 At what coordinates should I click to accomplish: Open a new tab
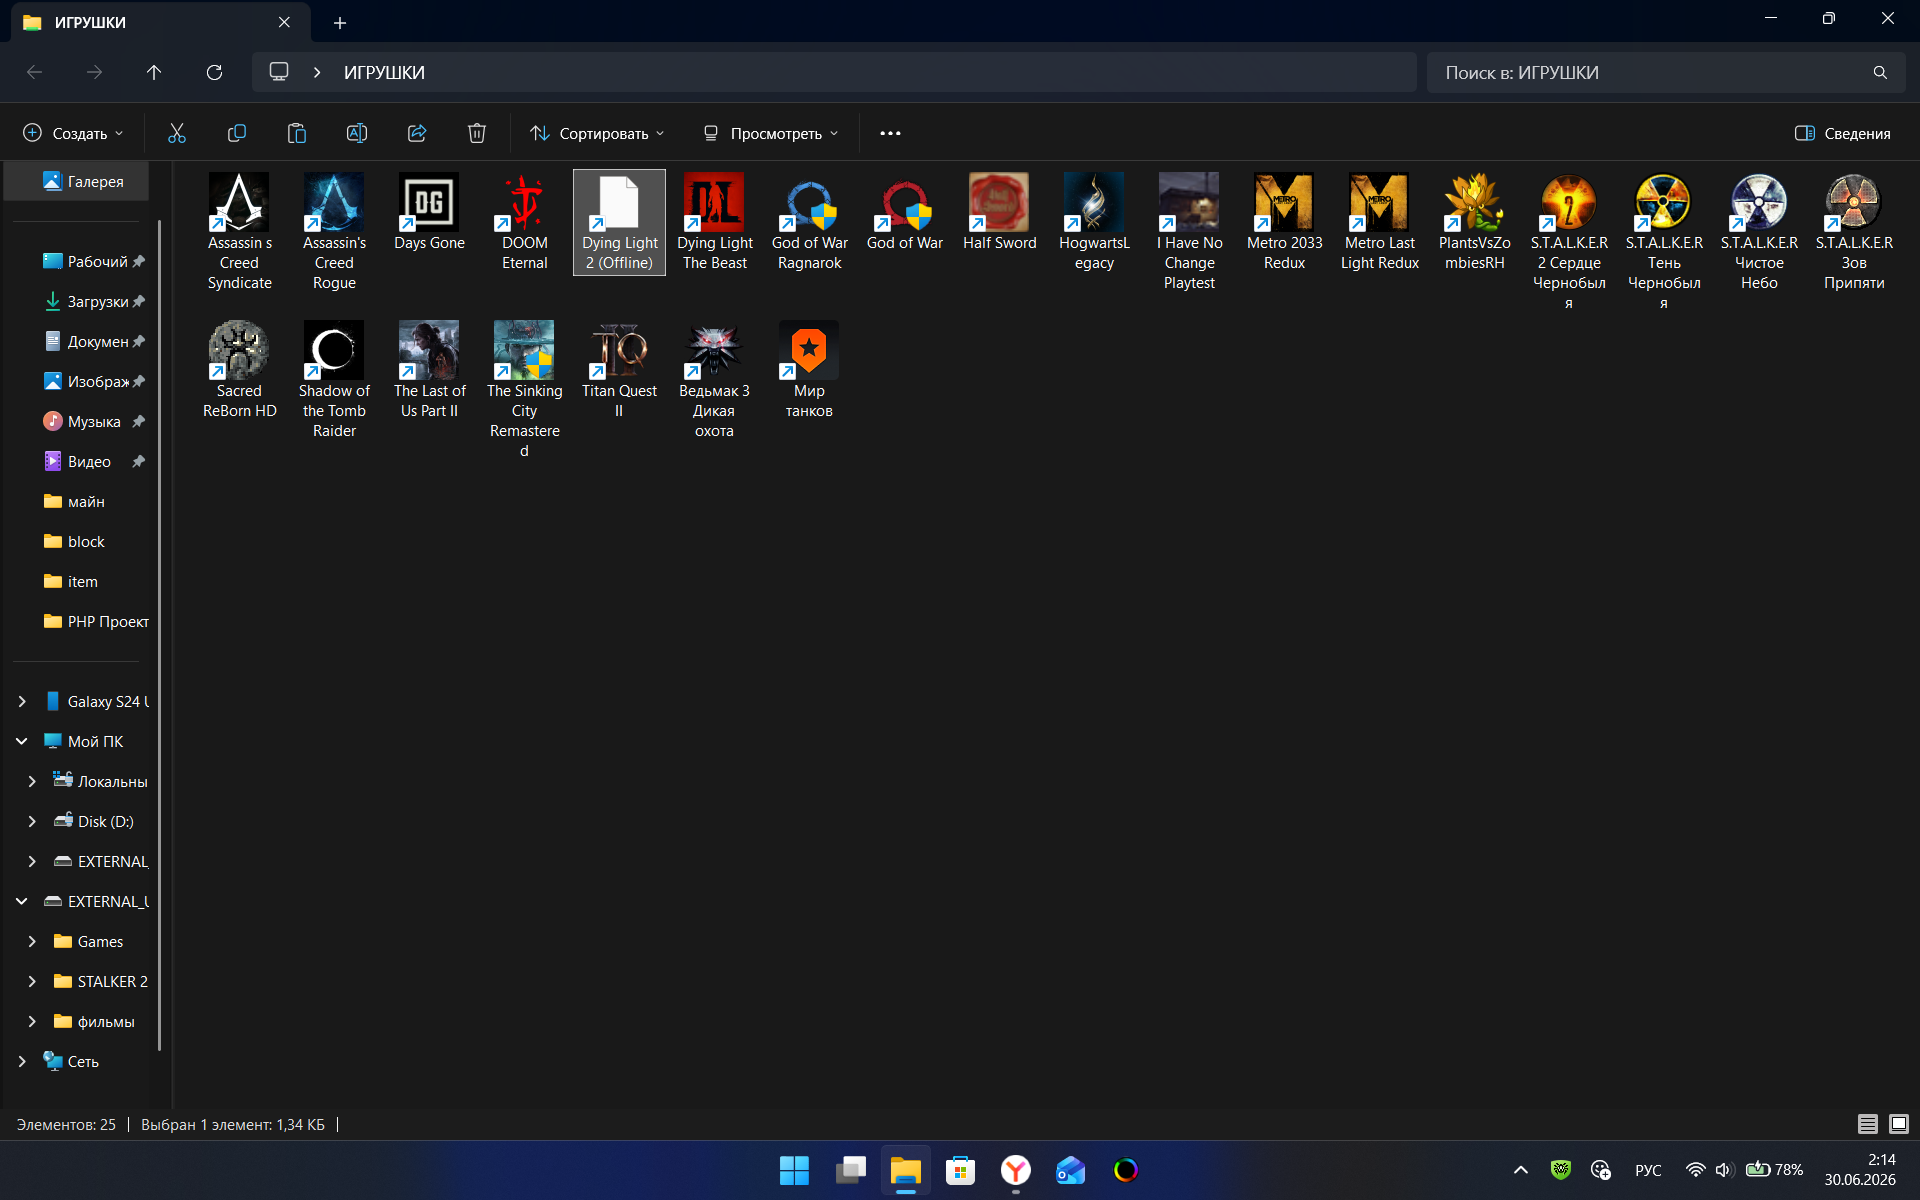(340, 22)
